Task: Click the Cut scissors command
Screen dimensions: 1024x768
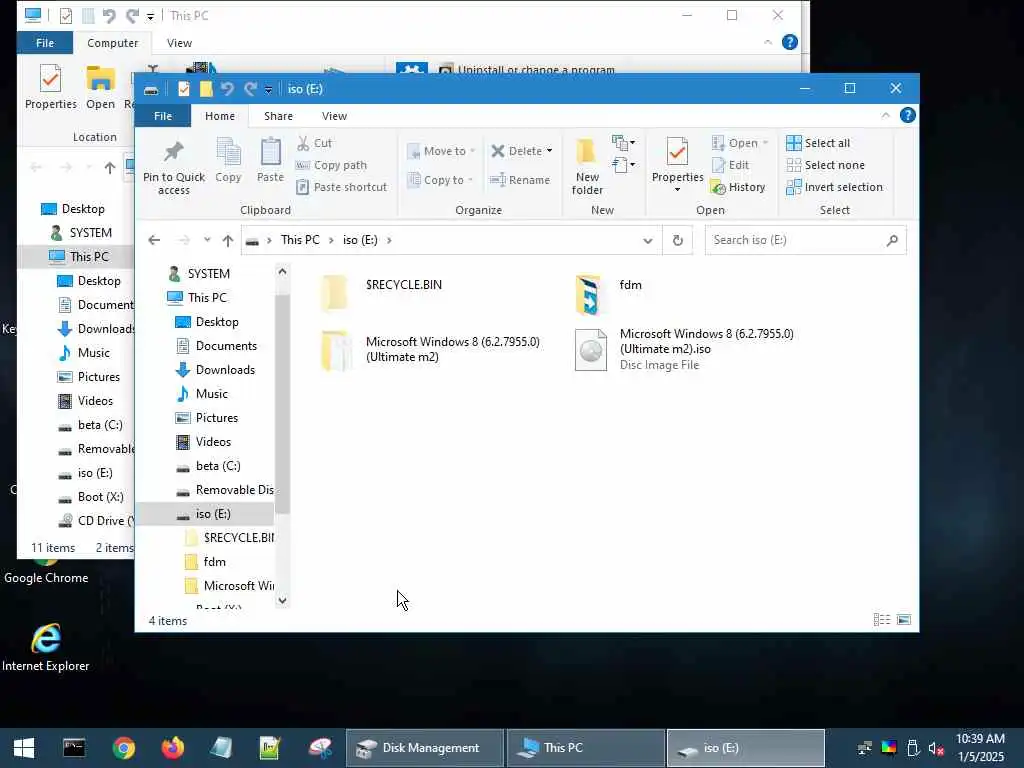Action: point(314,143)
